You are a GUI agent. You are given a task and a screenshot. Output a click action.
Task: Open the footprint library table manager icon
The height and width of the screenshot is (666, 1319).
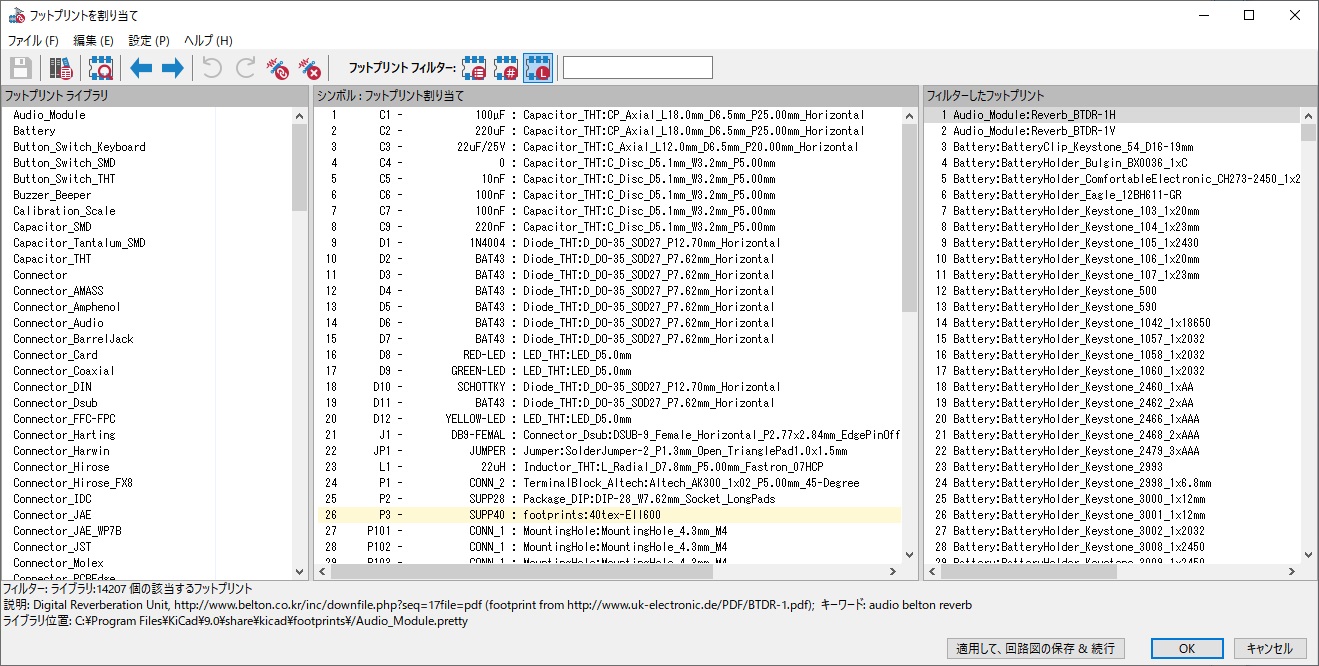pos(61,68)
